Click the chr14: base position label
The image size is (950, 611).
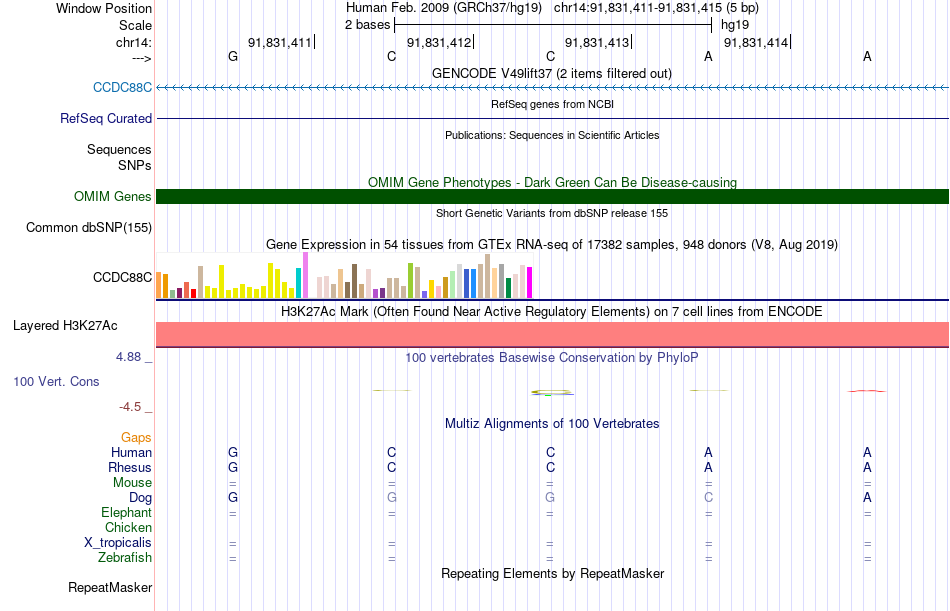(134, 42)
